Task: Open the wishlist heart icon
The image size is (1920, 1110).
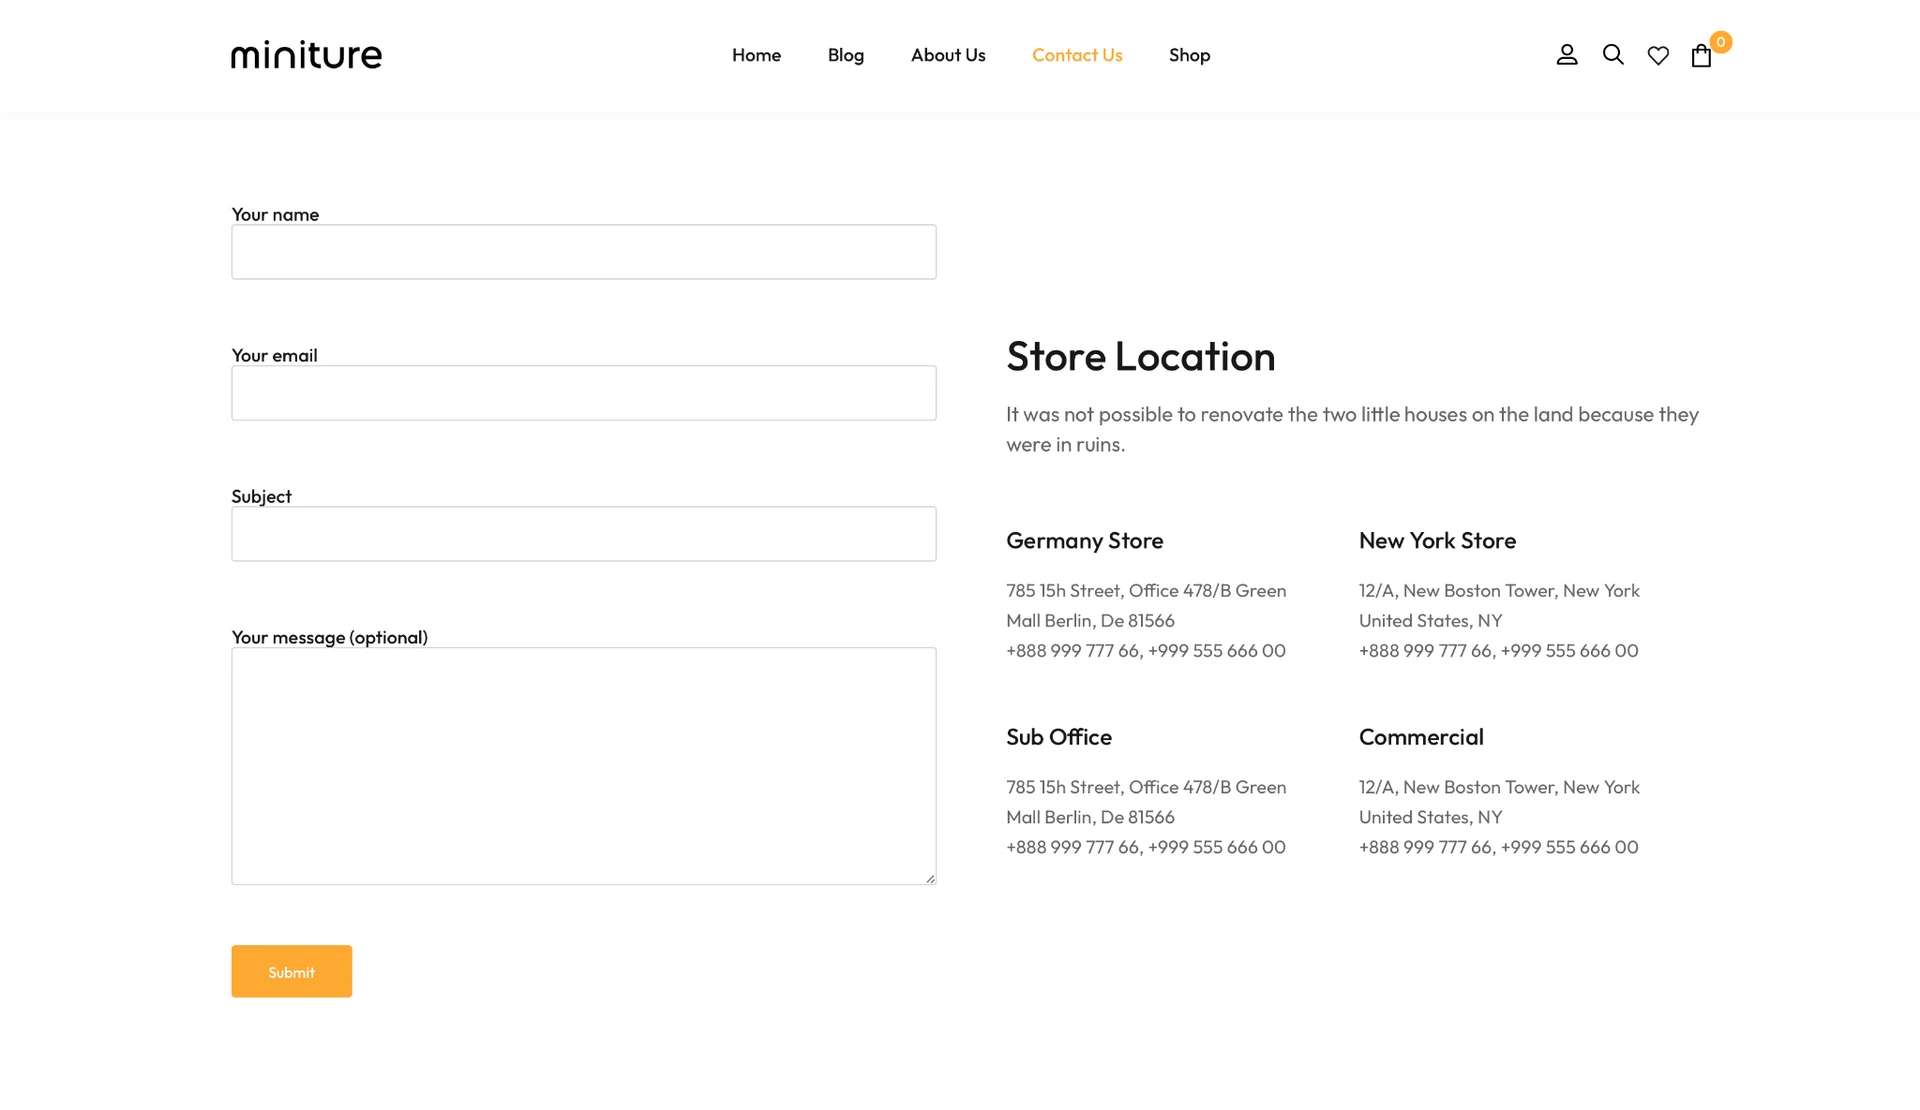Action: [x=1657, y=56]
